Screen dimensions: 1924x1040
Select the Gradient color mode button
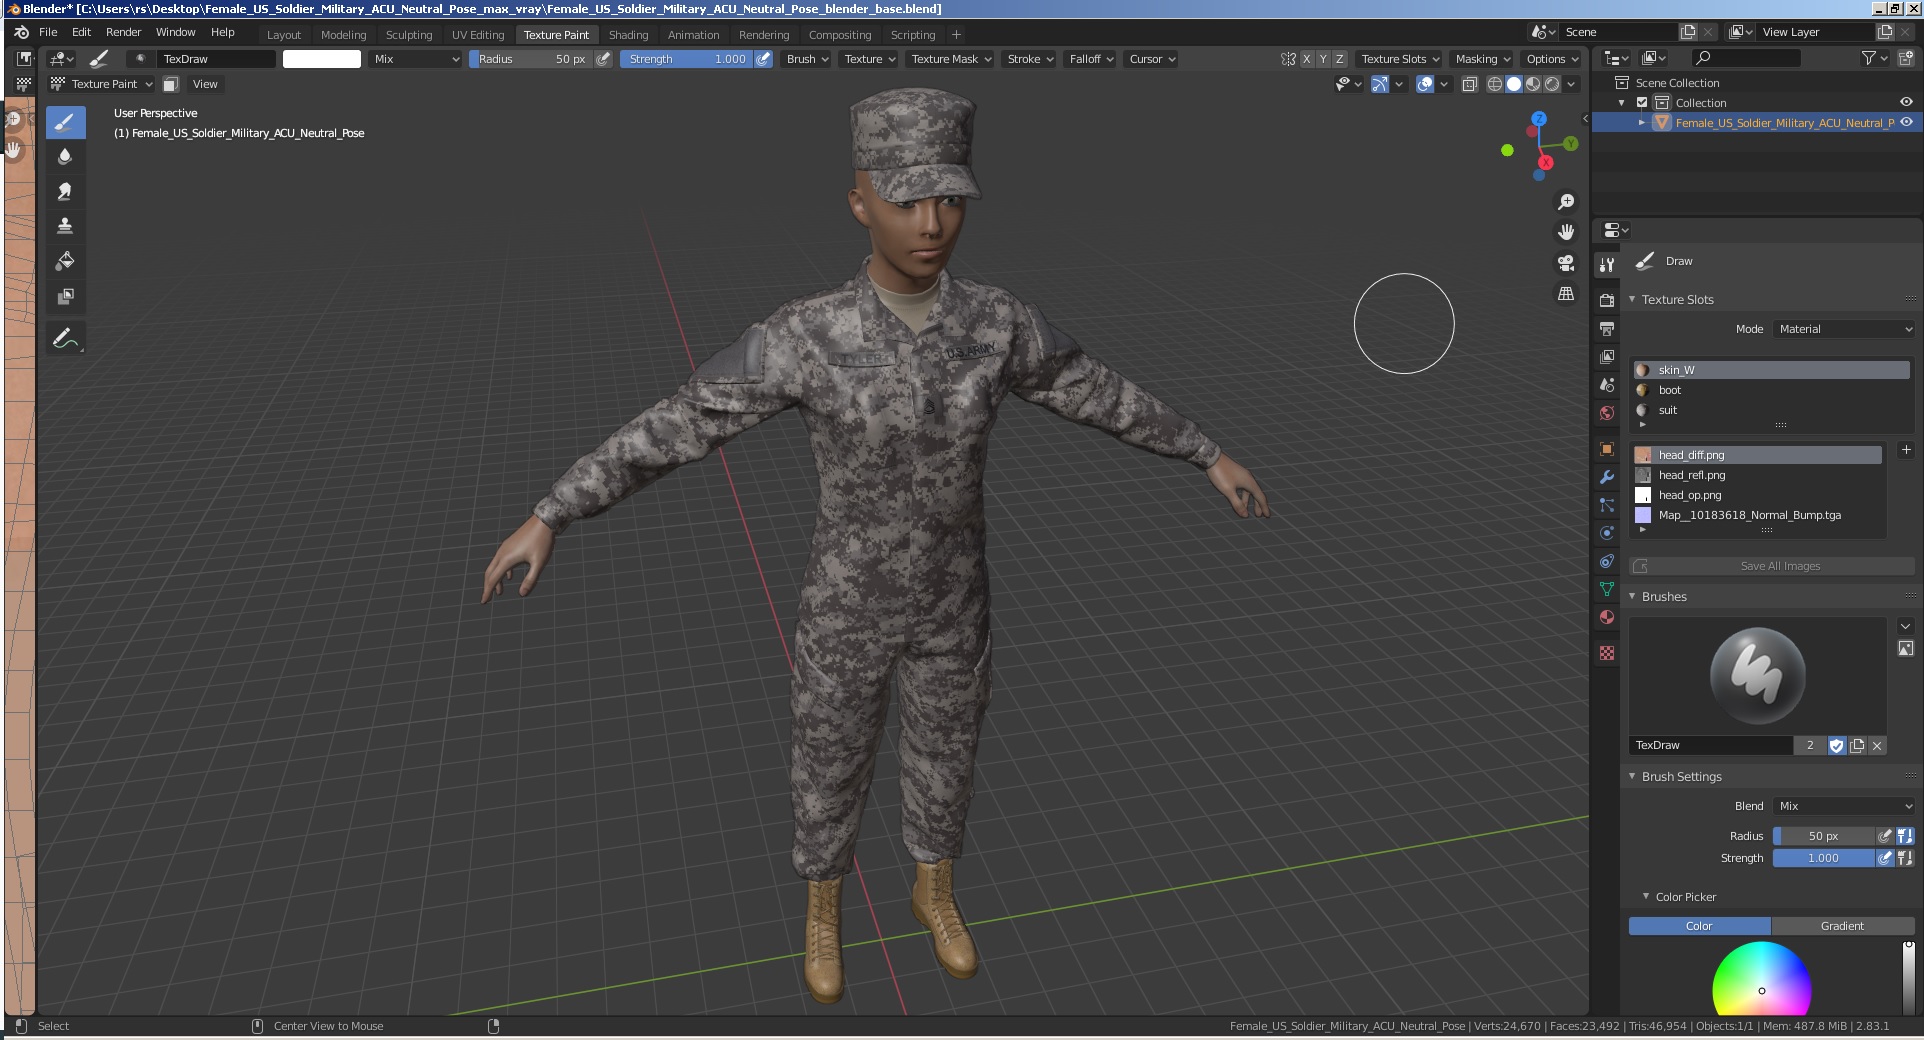coord(1842,926)
